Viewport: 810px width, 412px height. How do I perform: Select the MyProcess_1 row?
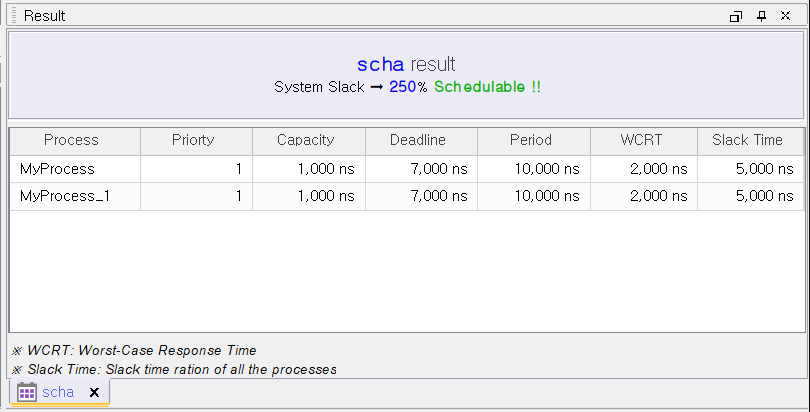(x=407, y=196)
